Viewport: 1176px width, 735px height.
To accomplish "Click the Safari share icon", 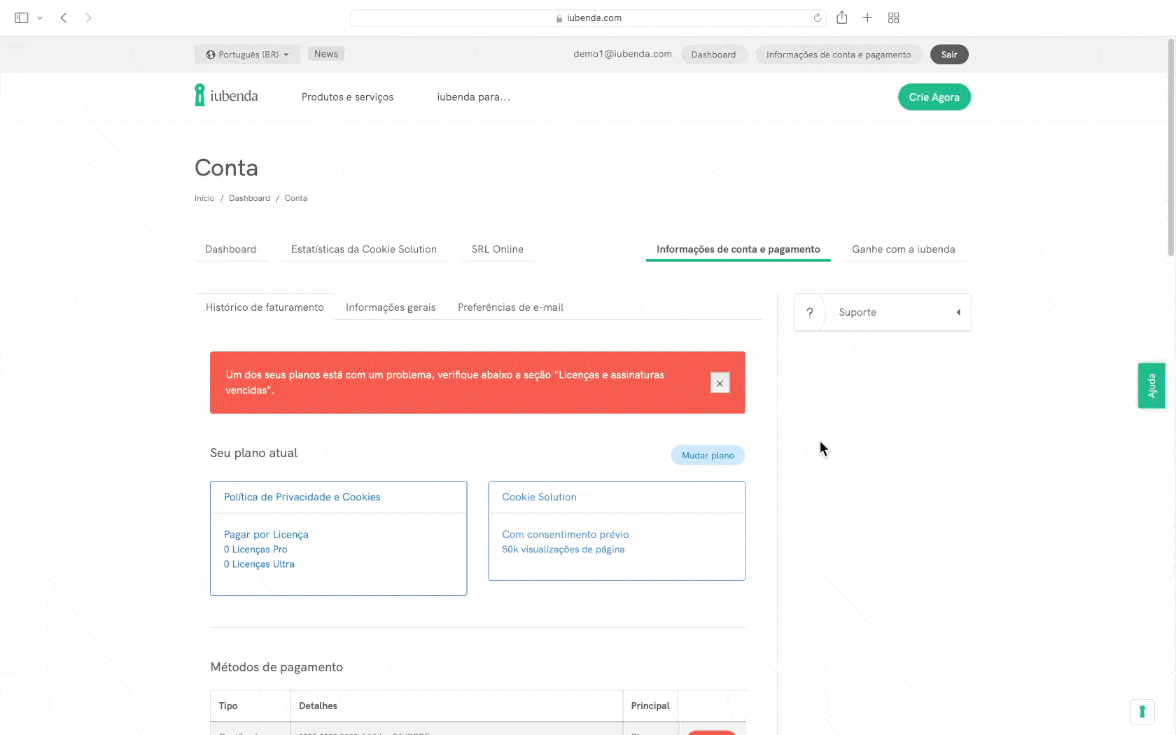I will 842,18.
